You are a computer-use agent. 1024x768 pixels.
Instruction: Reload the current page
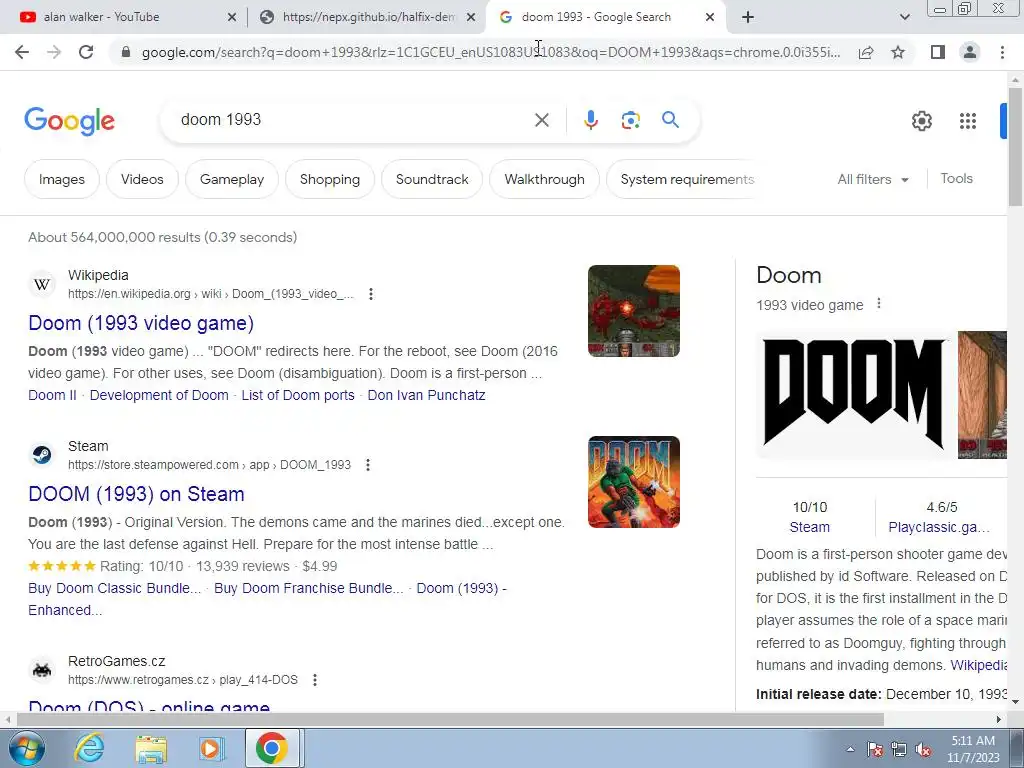tap(86, 52)
